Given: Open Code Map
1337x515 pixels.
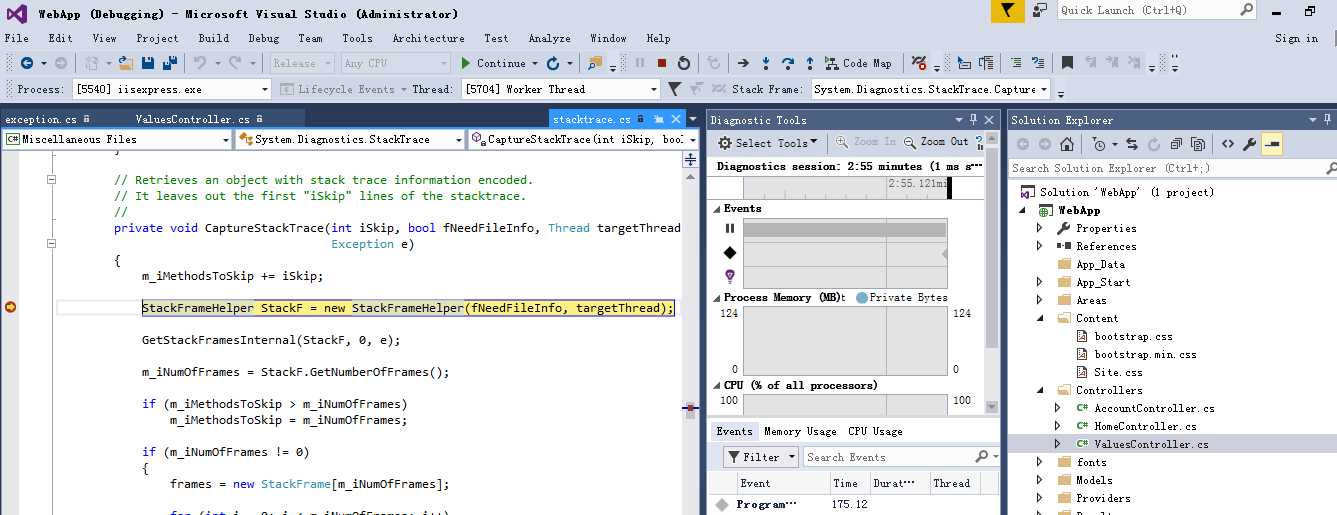Looking at the screenshot, I should pyautogui.click(x=859, y=63).
